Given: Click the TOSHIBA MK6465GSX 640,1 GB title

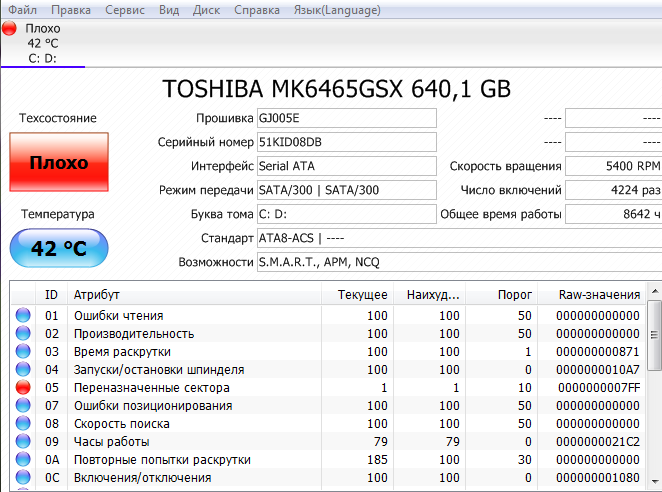Looking at the screenshot, I should (x=336, y=89).
